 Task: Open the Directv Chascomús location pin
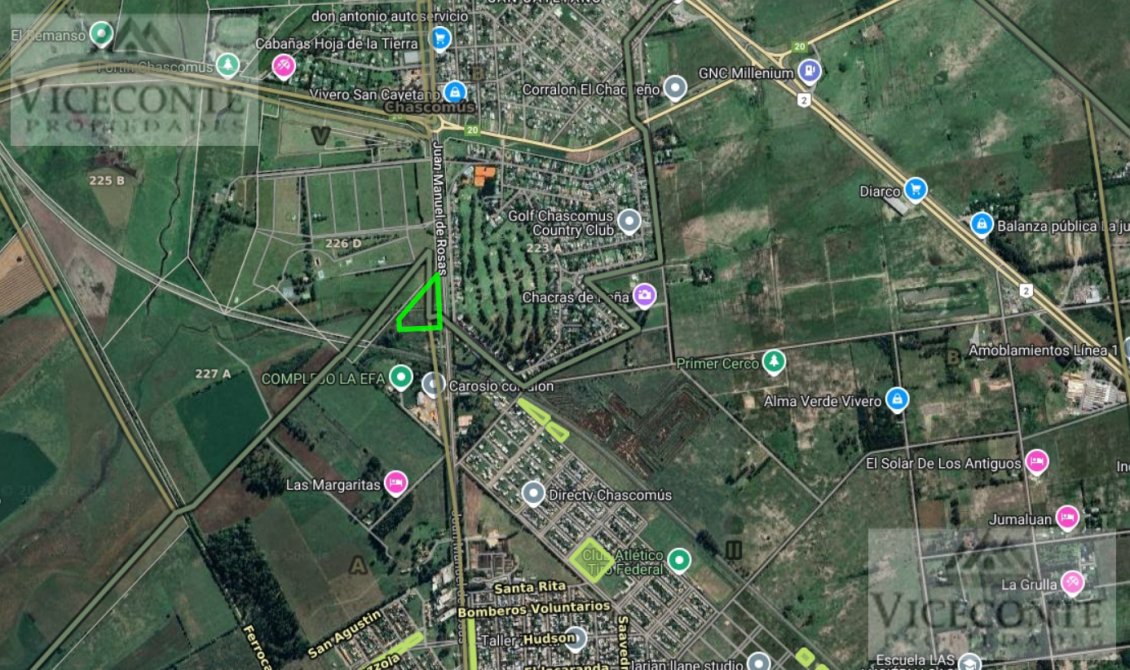click(533, 493)
